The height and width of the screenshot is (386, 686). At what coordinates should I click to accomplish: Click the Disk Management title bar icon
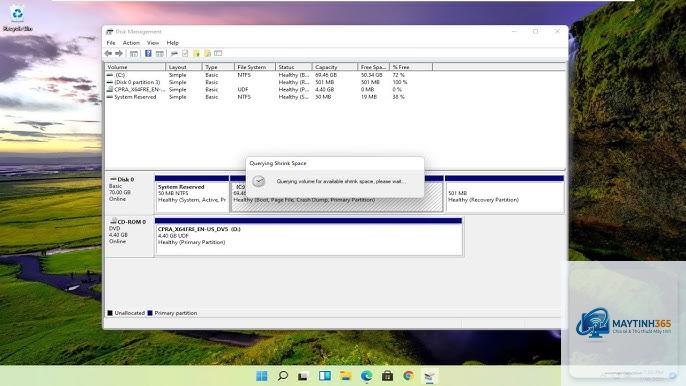(109, 32)
